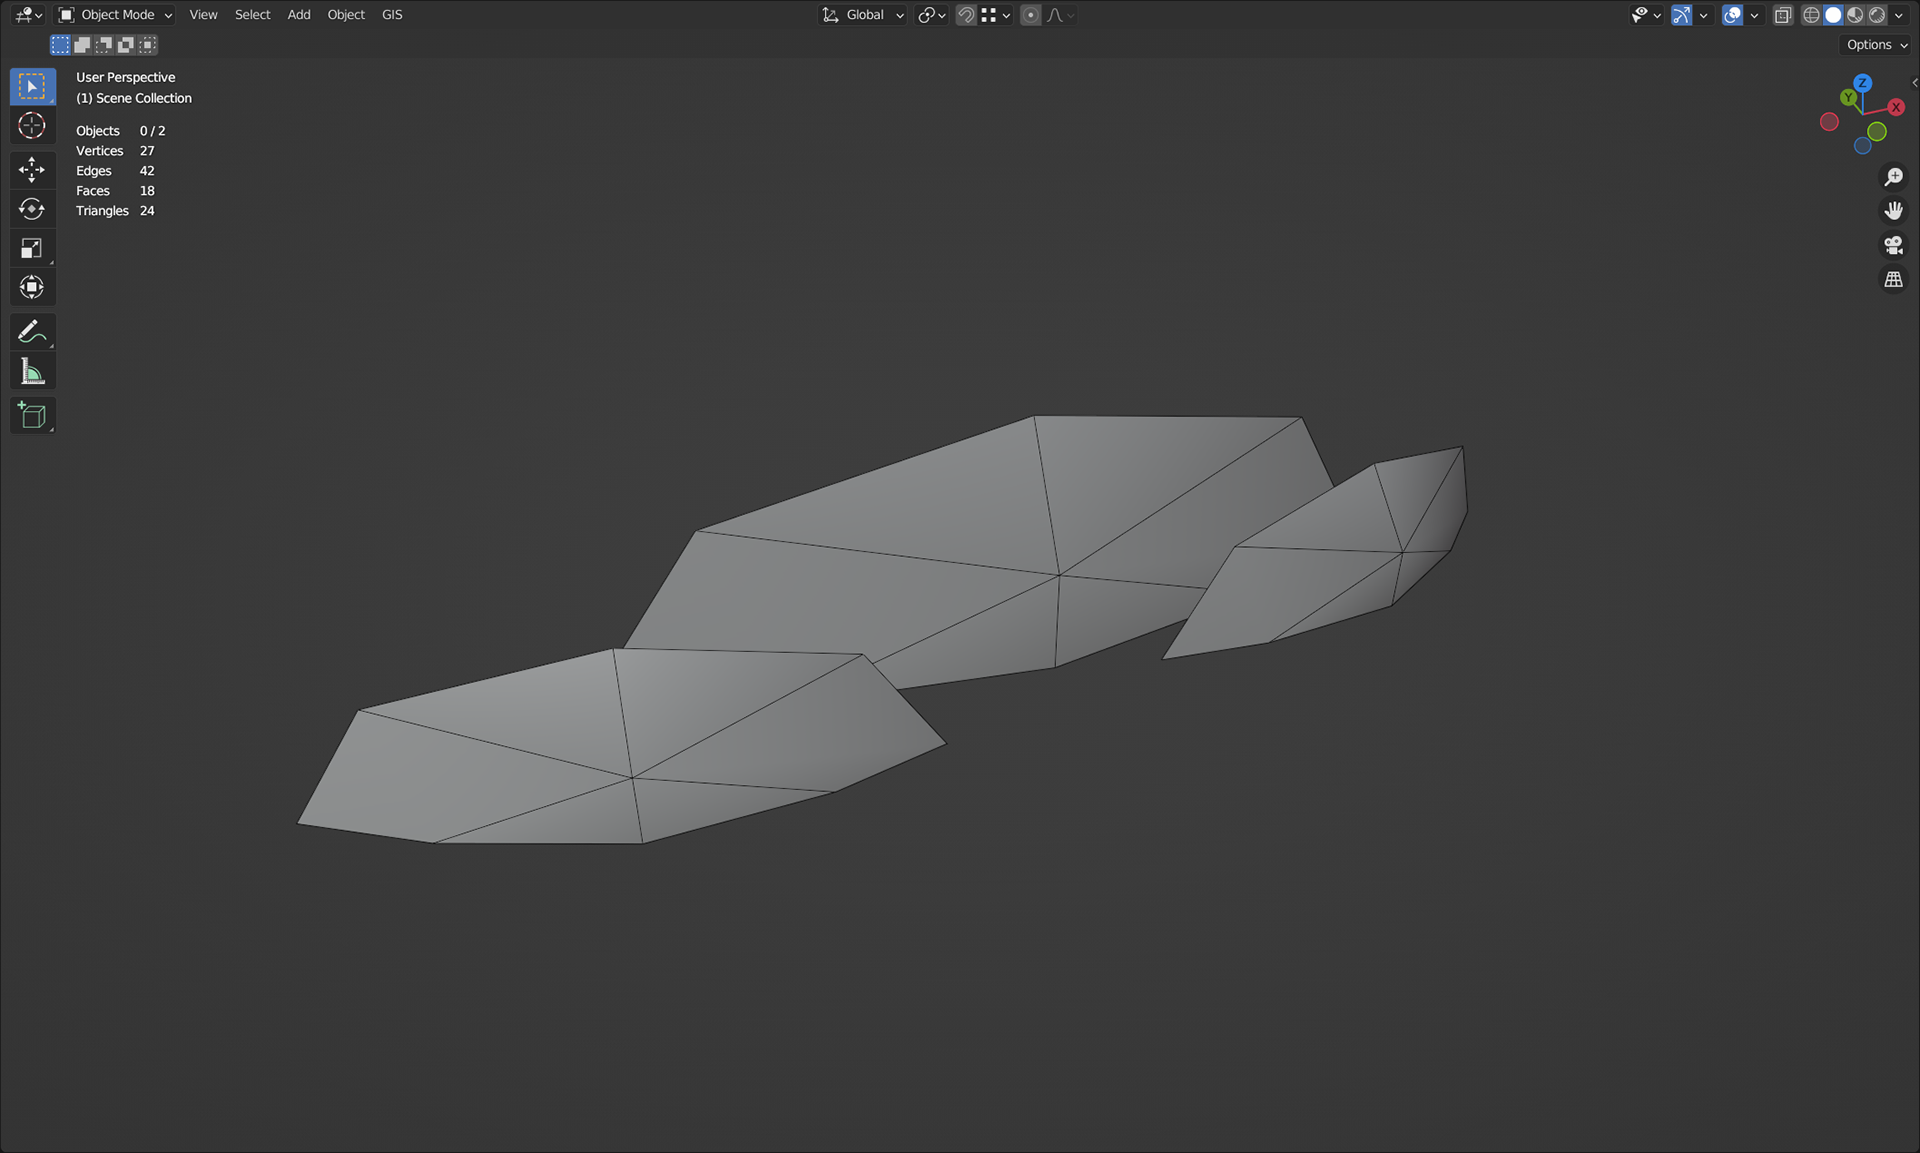This screenshot has height=1153, width=1920.
Task: Pick the Scale tool
Action: (x=32, y=248)
